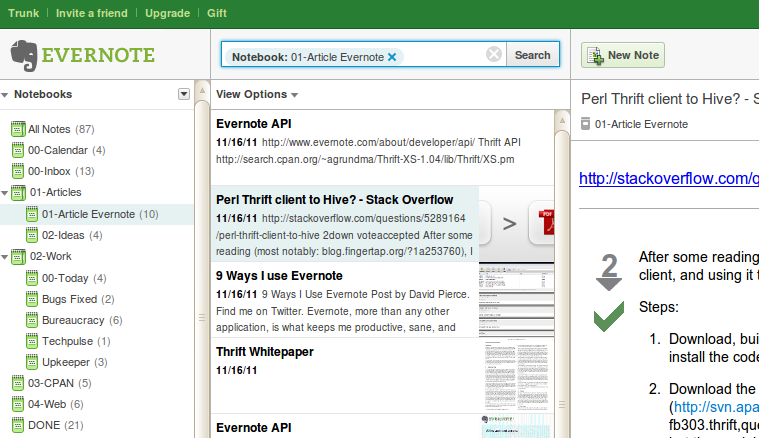Open the Gift link in top bar

point(216,13)
